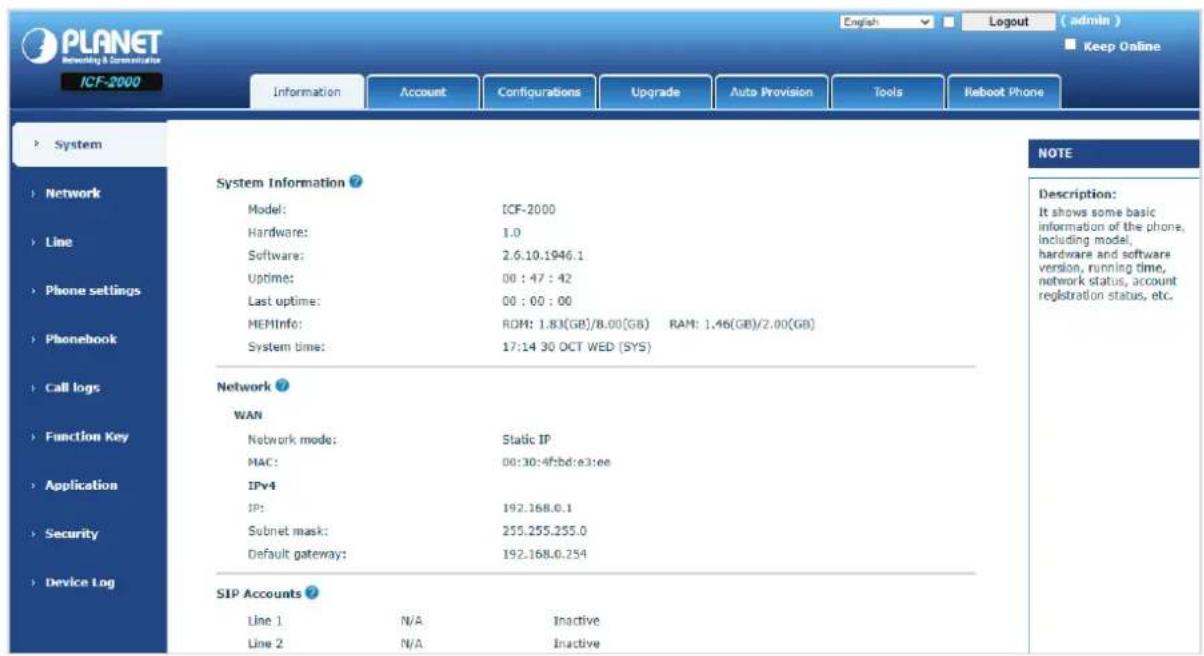The height and width of the screenshot is (656, 1204).
Task: Click the Model value ICF-2000
Action: pos(528,209)
